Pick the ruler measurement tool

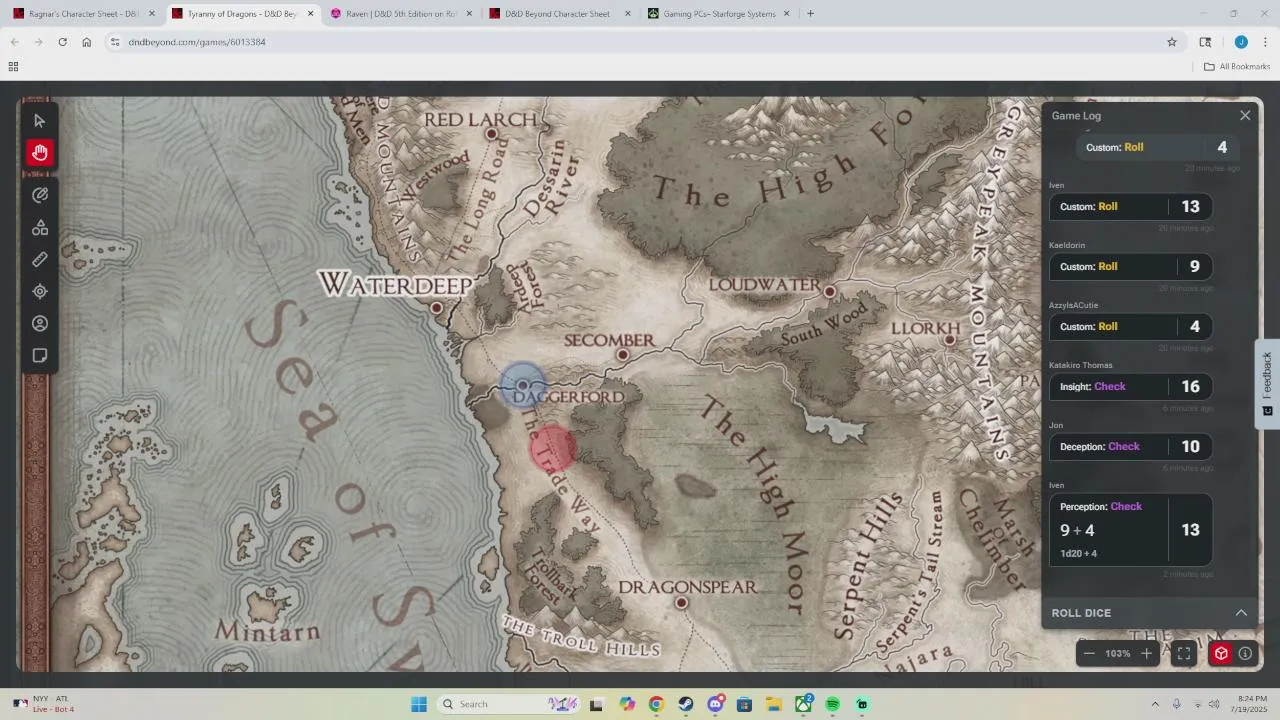[x=40, y=260]
